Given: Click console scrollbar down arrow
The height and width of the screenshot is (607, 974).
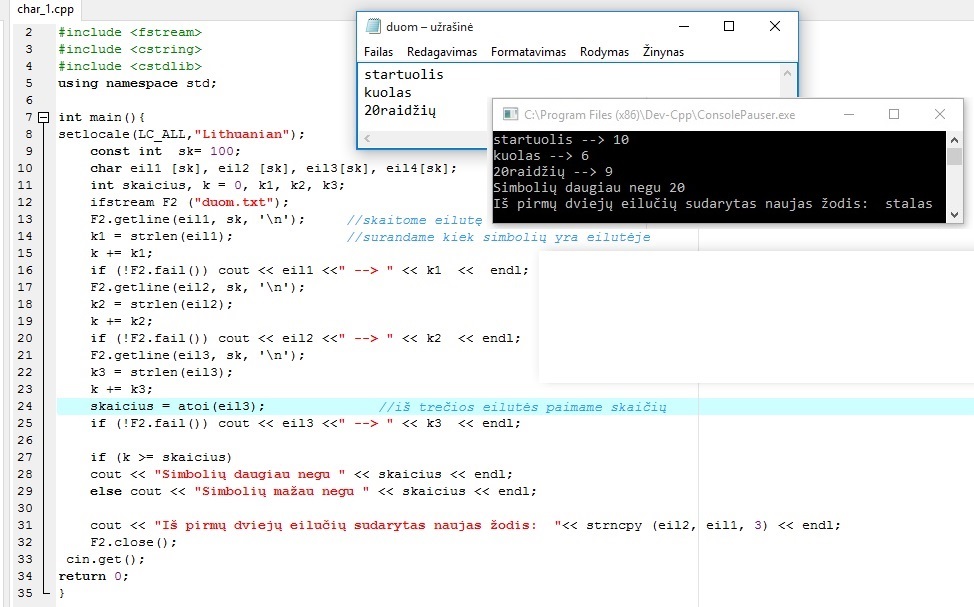Looking at the screenshot, I should pos(955,215).
